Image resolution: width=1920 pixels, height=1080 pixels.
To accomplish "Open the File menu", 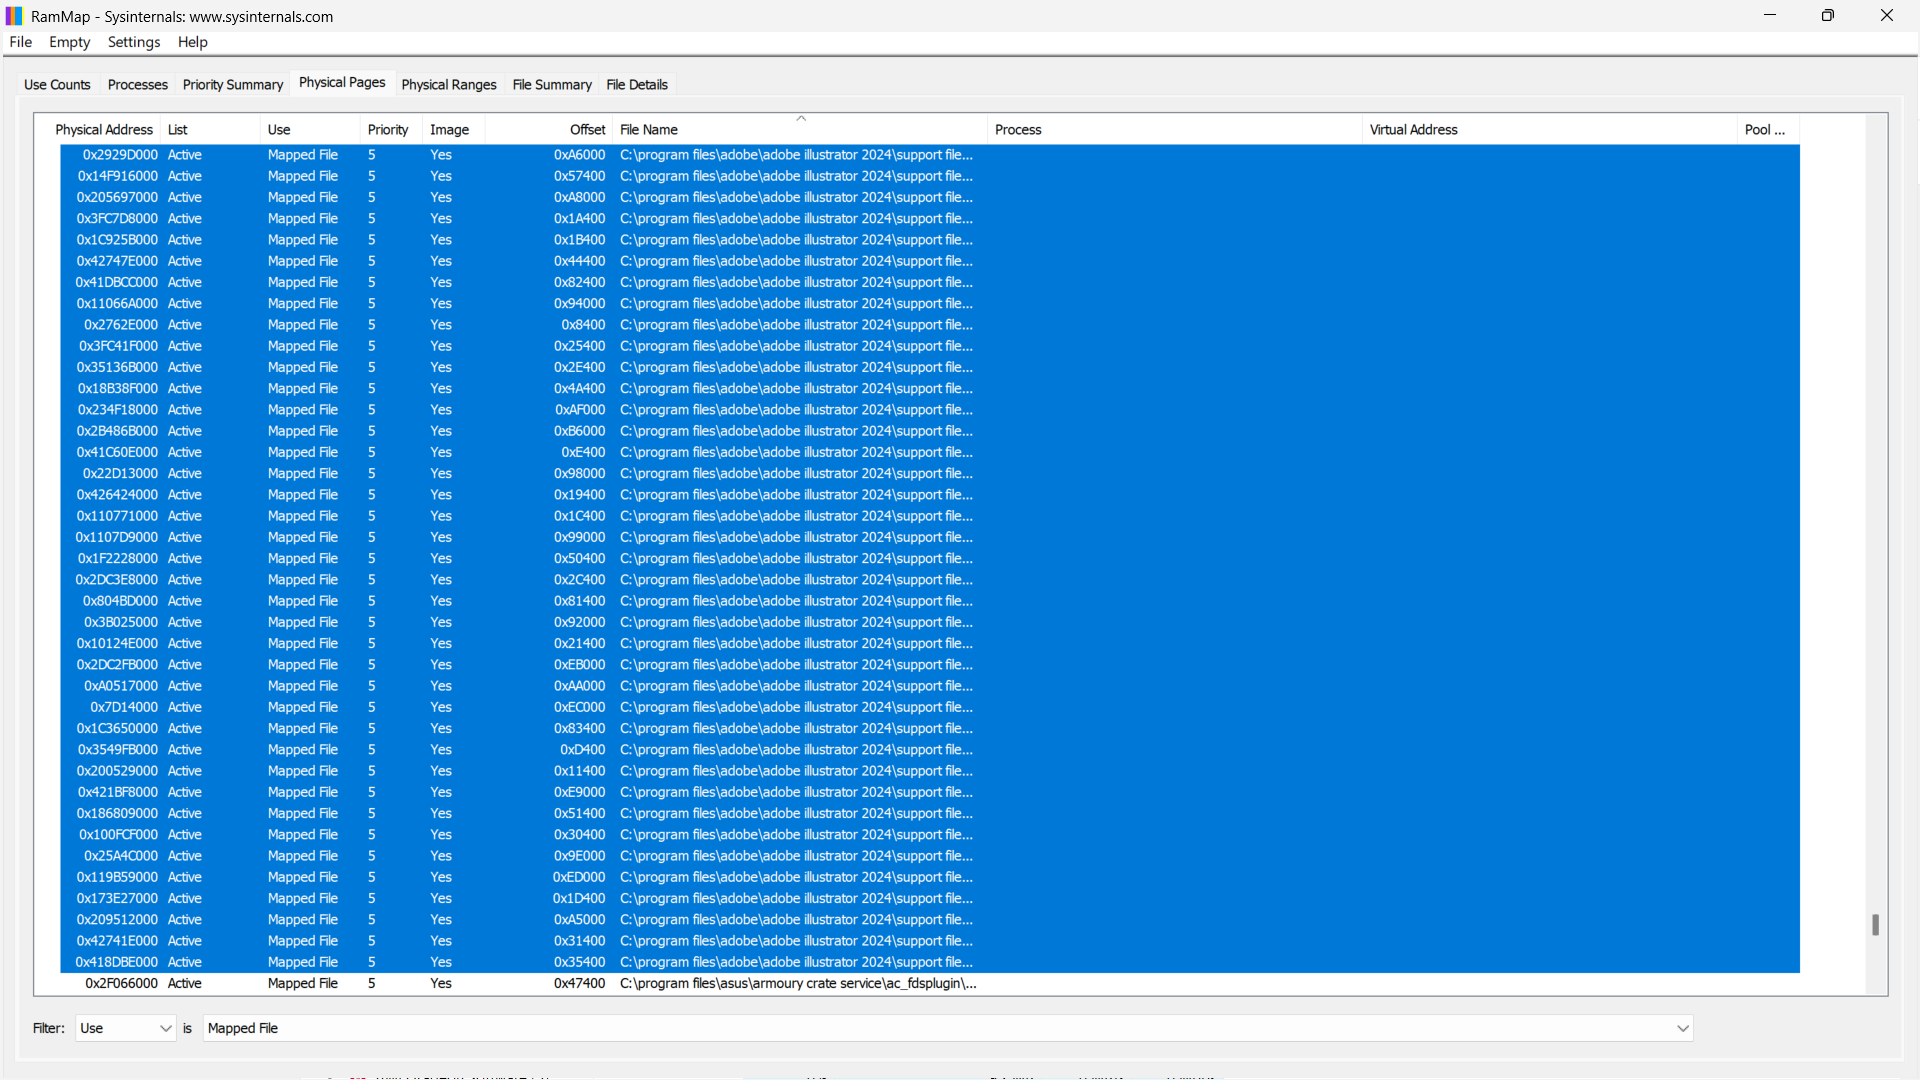I will 20,42.
